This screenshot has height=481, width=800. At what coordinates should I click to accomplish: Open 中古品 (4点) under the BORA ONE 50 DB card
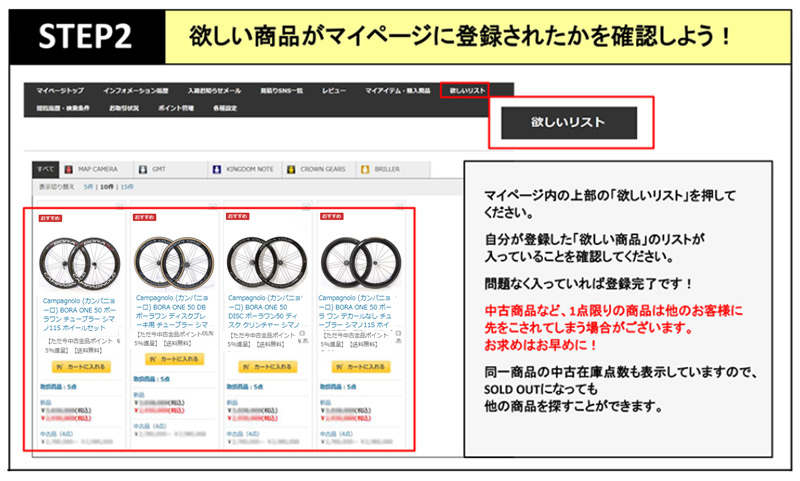pyautogui.click(x=150, y=426)
